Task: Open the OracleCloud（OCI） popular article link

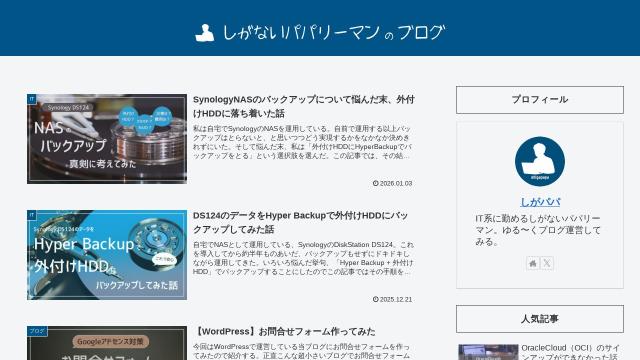Action: [x=570, y=352]
